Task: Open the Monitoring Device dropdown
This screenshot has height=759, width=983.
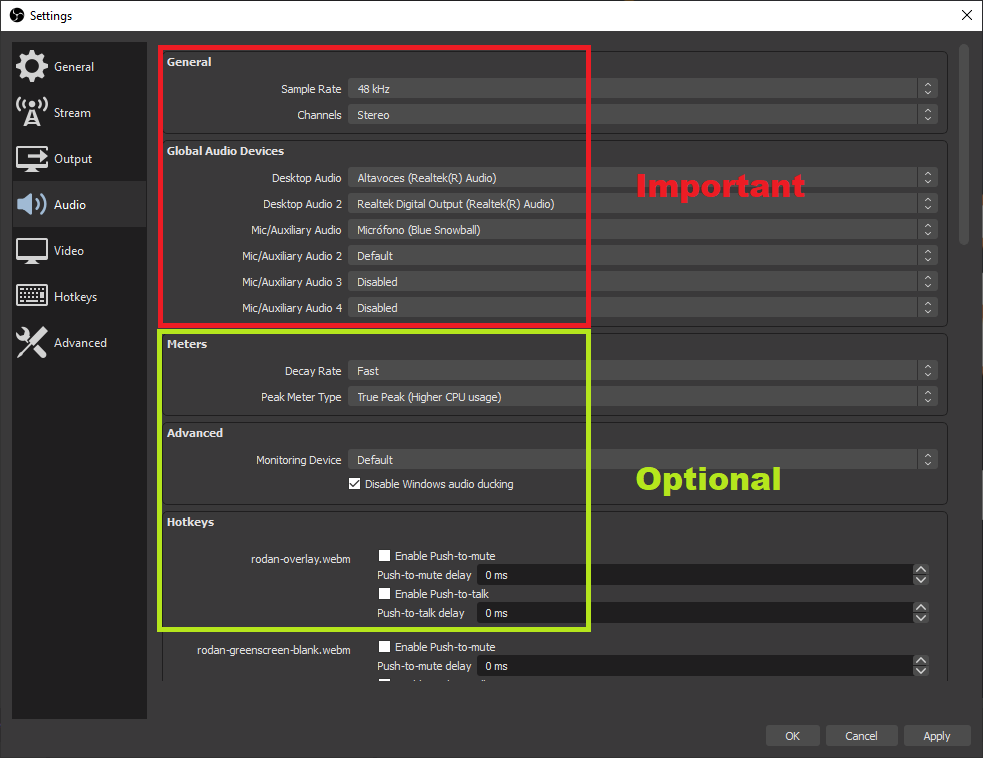Action: coord(642,460)
